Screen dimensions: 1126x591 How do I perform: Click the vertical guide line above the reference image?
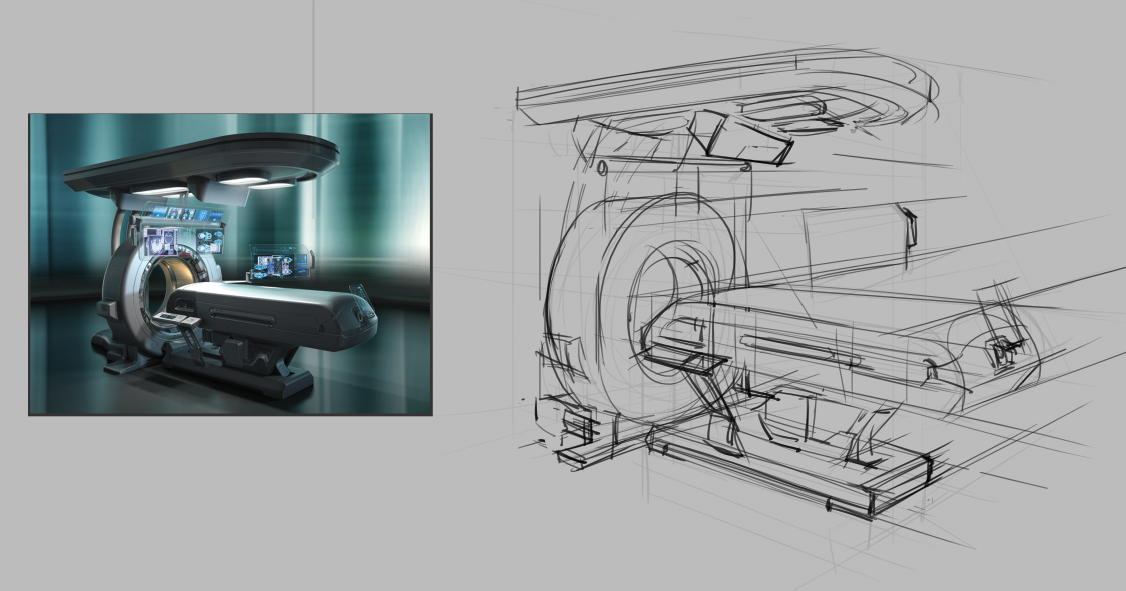point(315,50)
